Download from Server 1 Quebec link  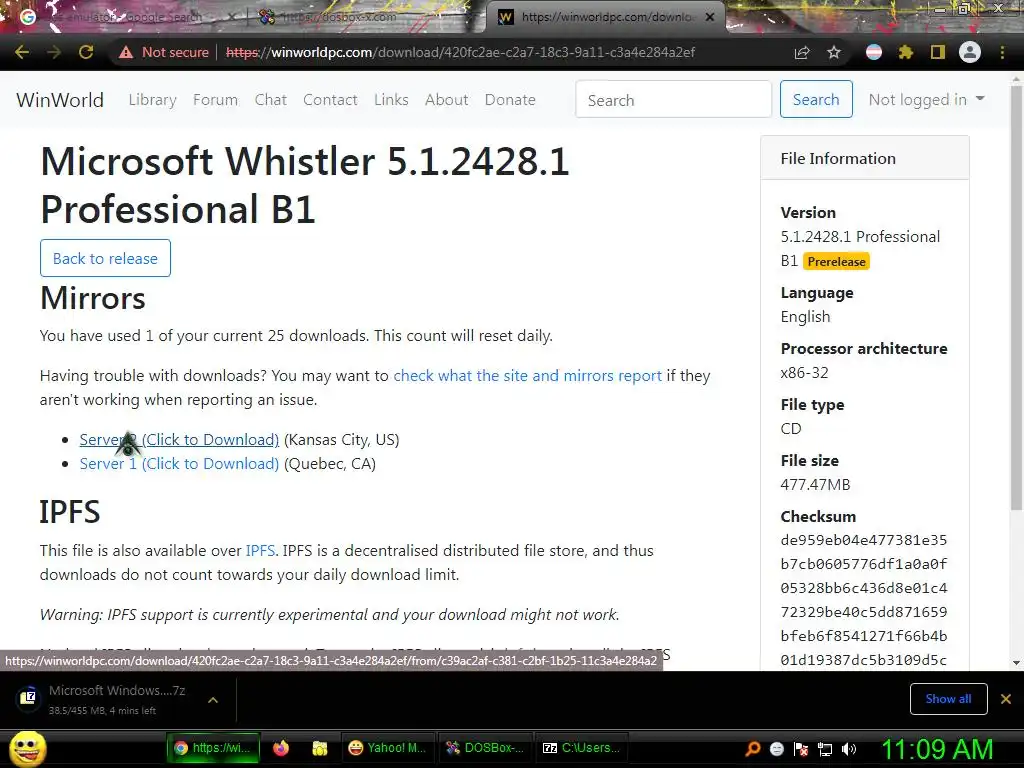[x=179, y=464]
